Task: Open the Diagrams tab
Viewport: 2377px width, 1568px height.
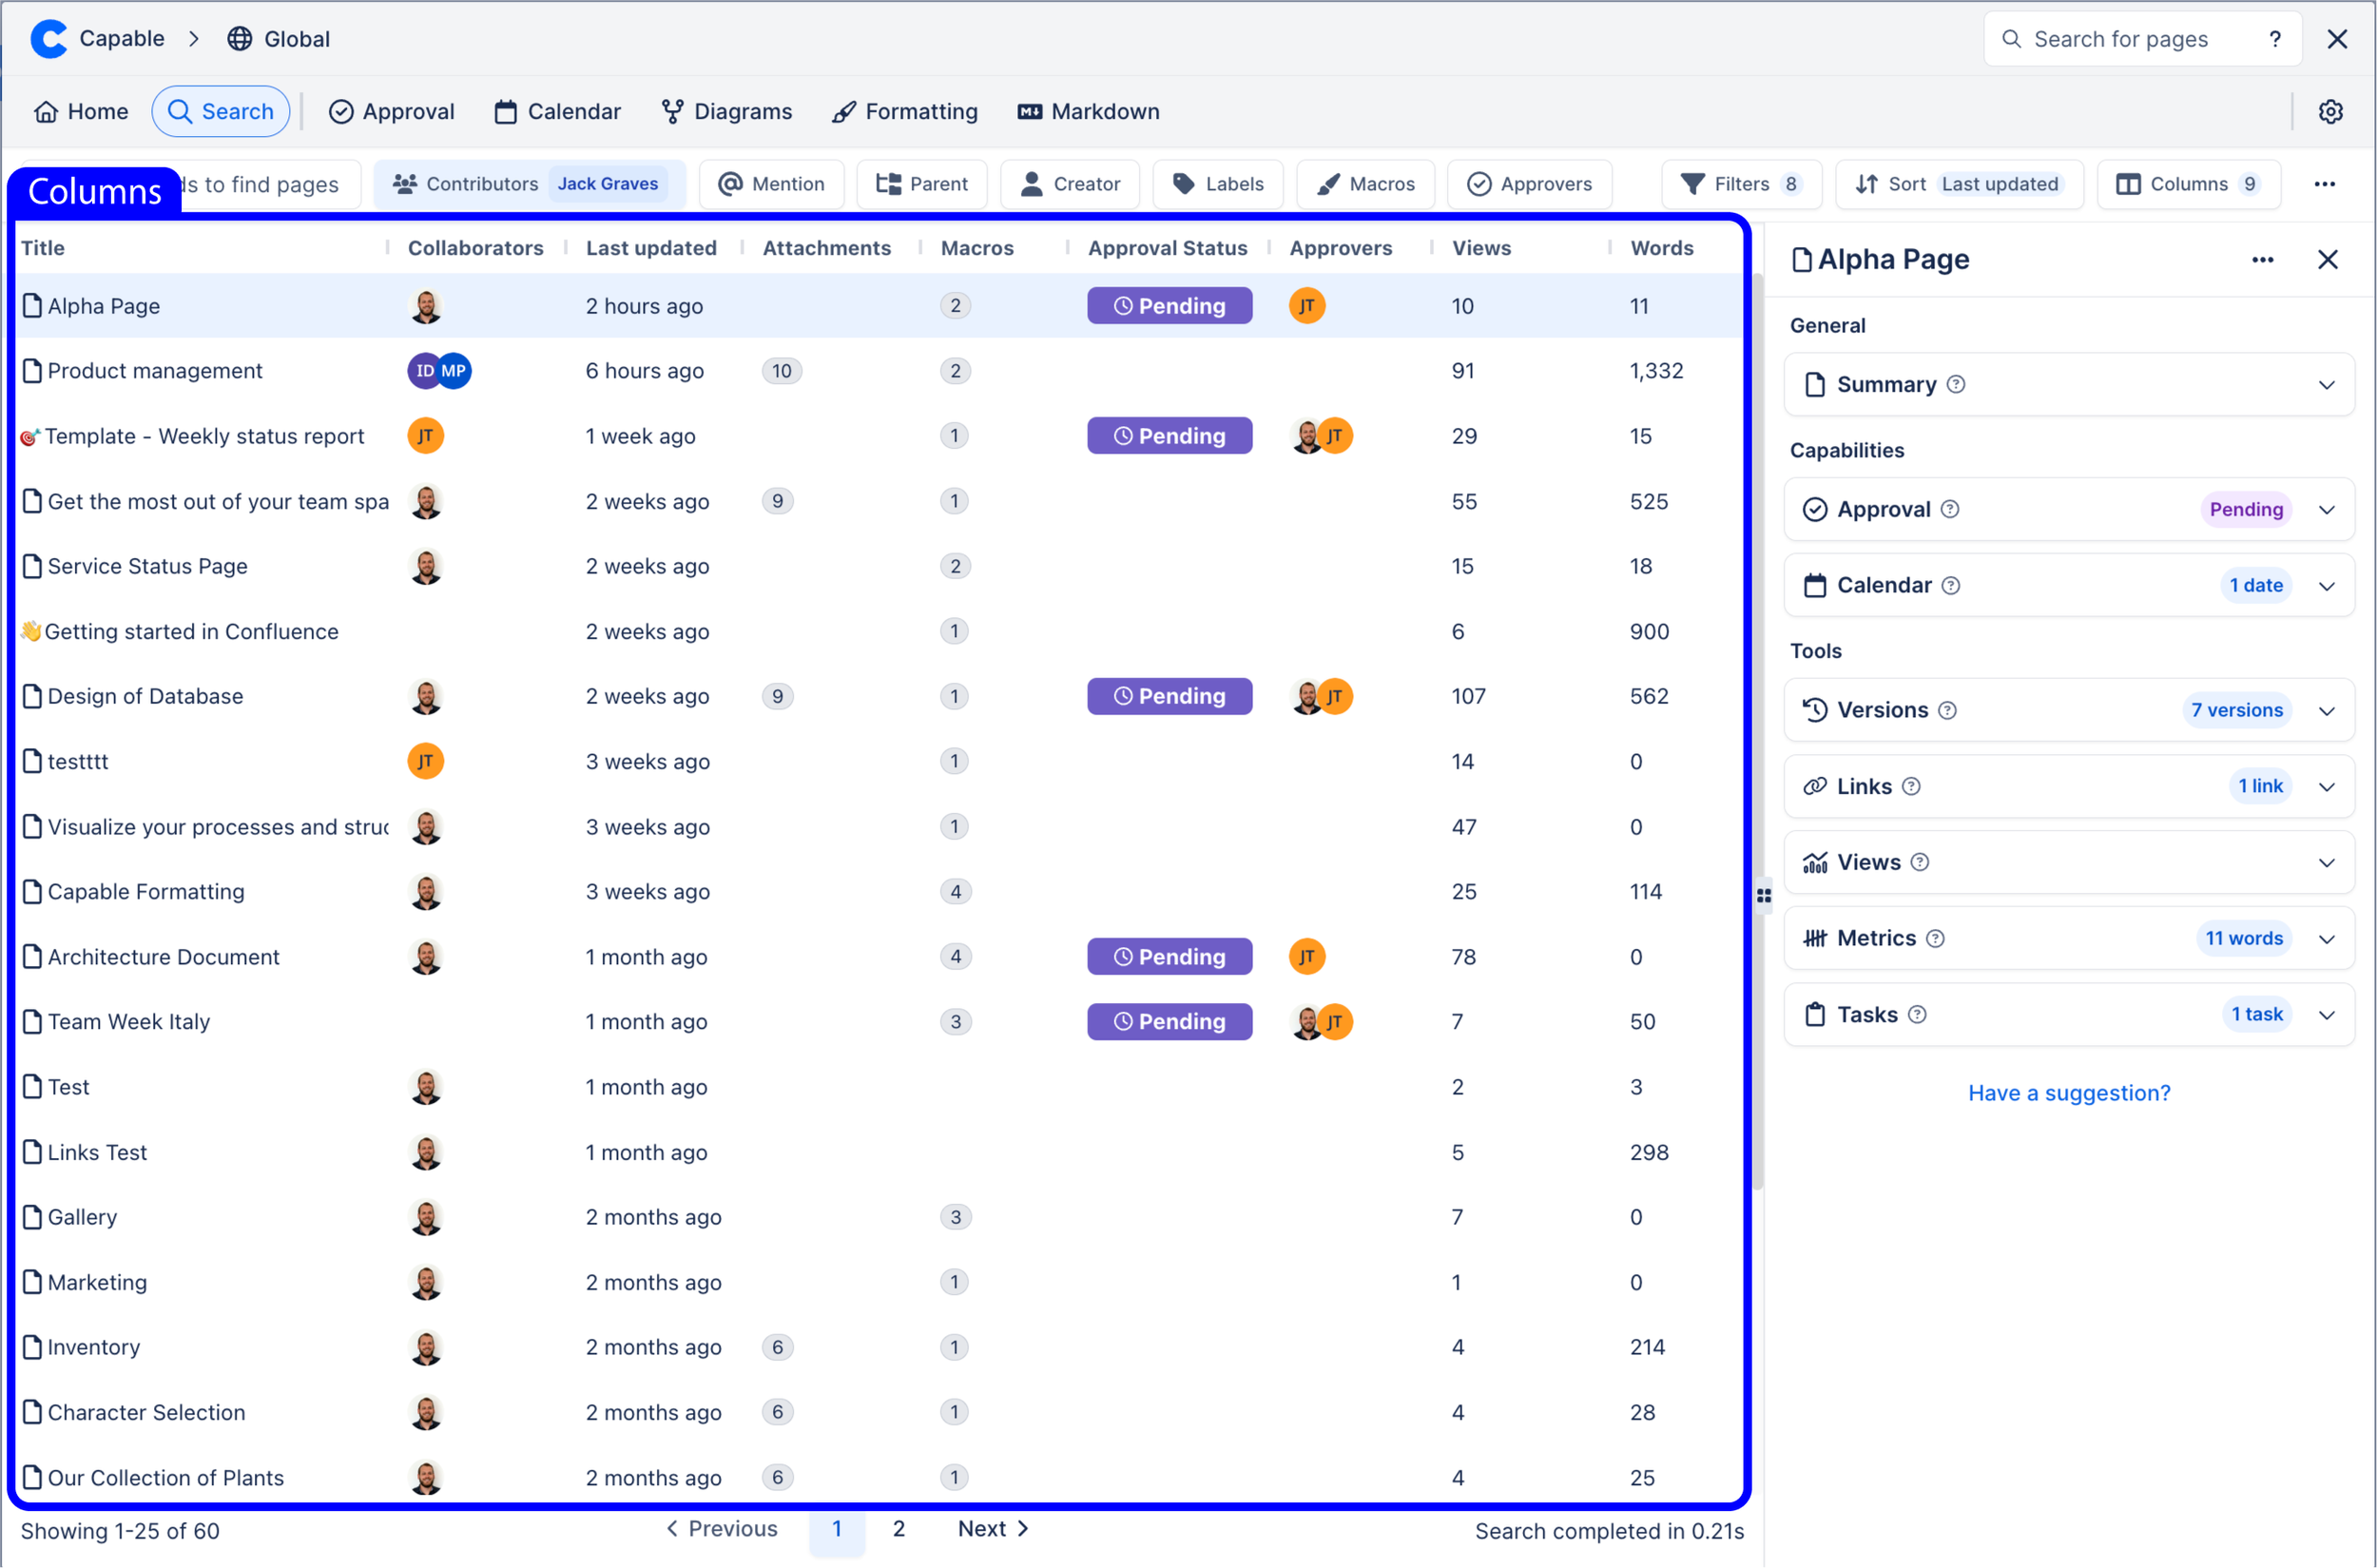Action: pos(726,111)
